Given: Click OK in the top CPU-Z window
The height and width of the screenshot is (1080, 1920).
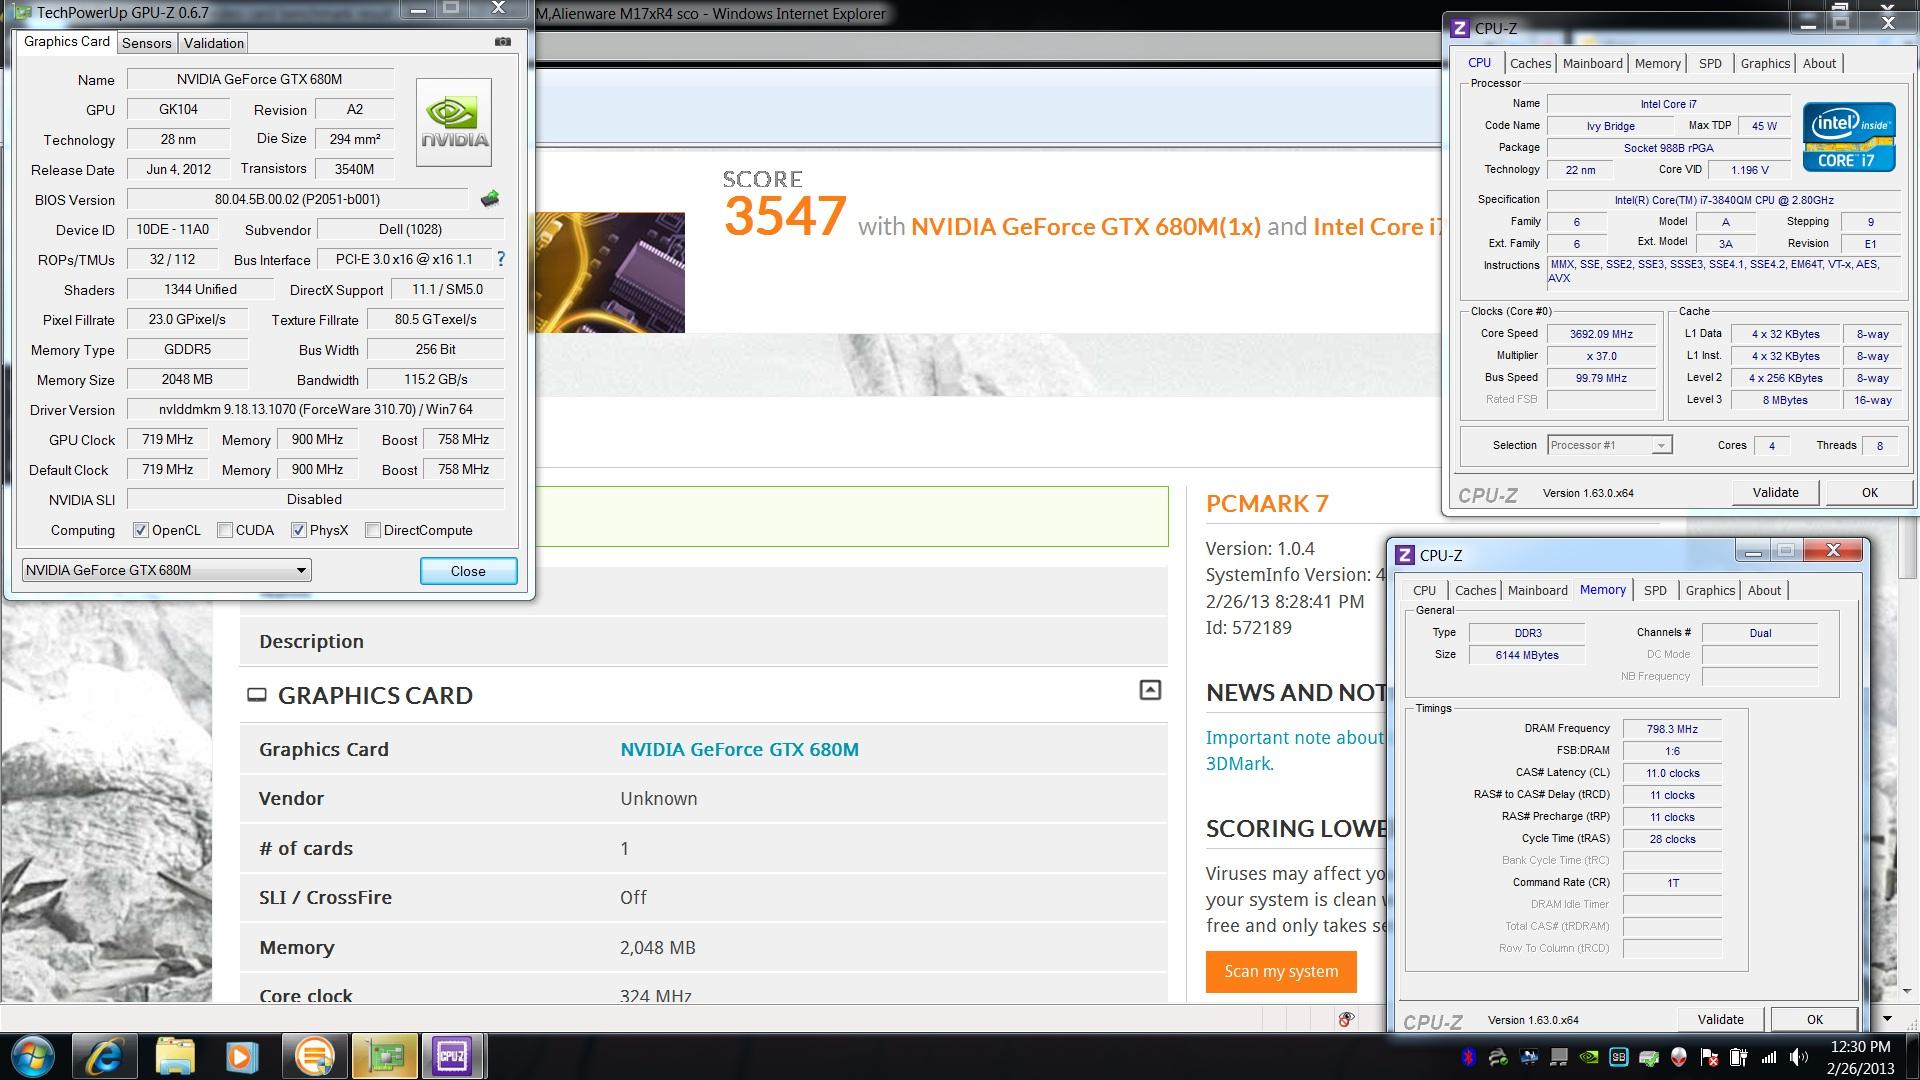Looking at the screenshot, I should 1869,492.
